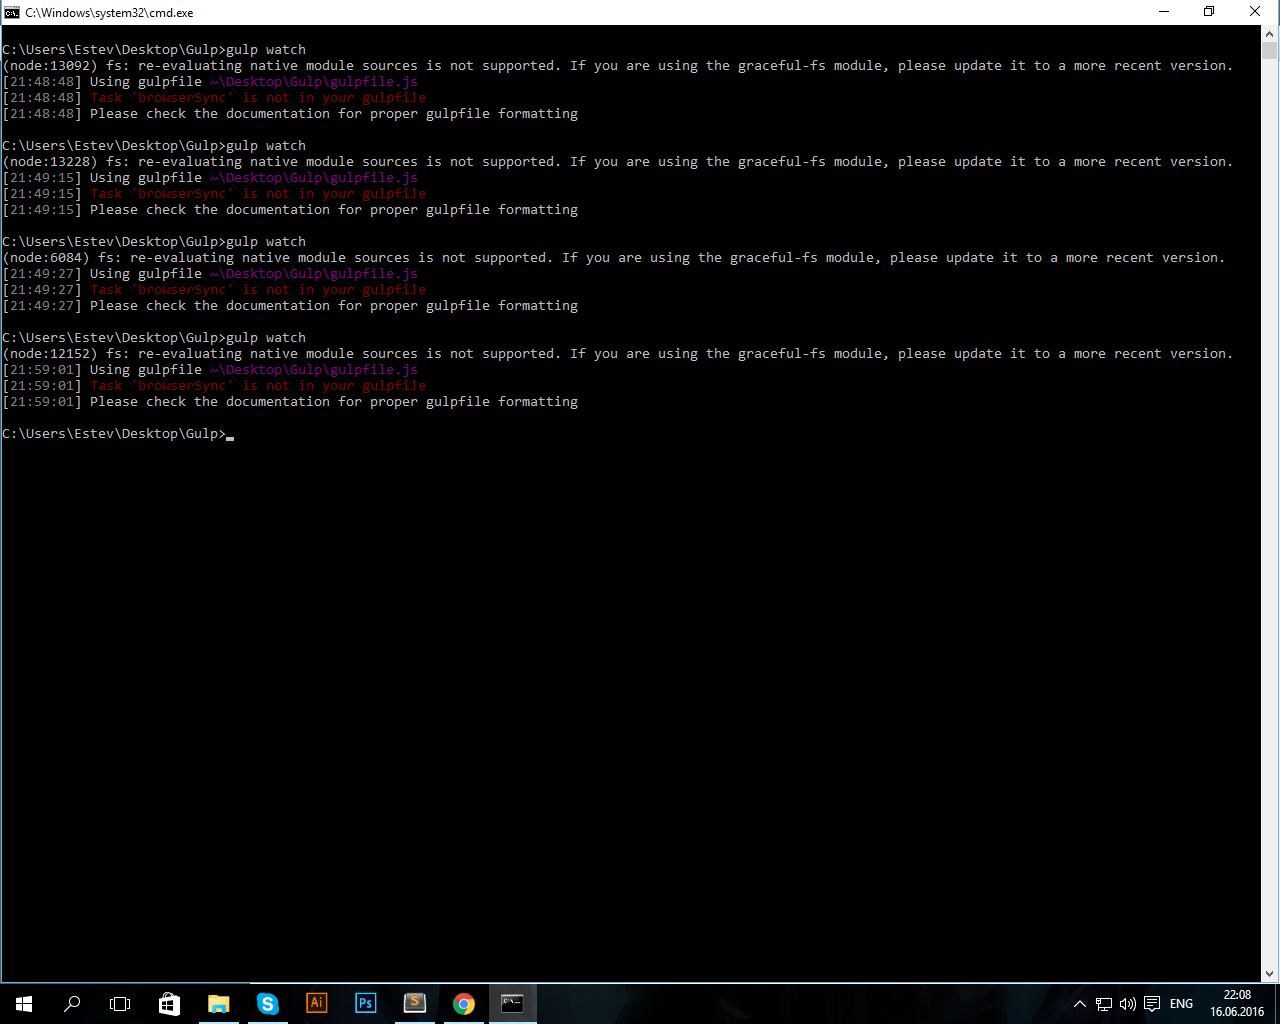
Task: Click the (node:12152) fs warning line
Action: [618, 354]
